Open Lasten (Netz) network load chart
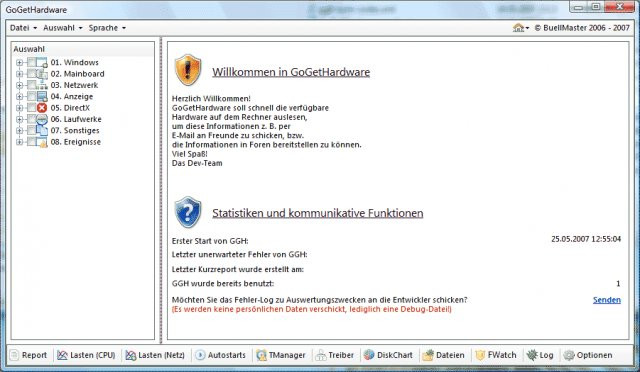640x372 pixels. click(155, 355)
